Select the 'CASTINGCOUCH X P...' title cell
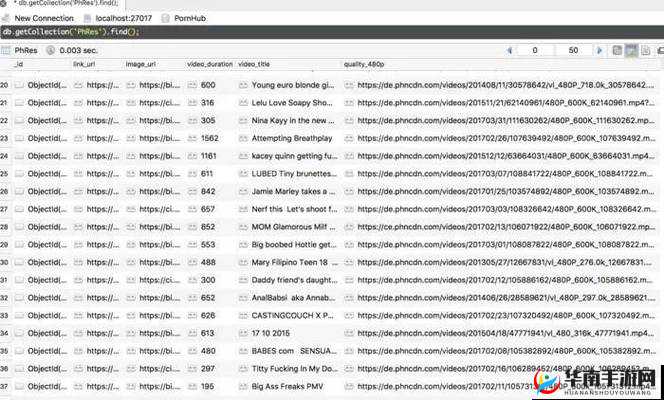 pos(292,315)
